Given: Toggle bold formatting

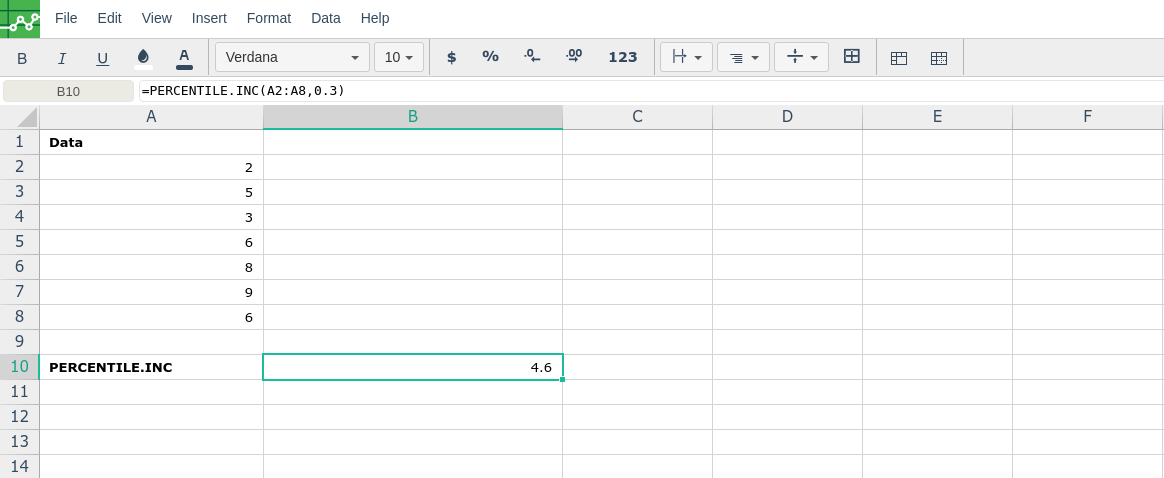Looking at the screenshot, I should point(22,58).
